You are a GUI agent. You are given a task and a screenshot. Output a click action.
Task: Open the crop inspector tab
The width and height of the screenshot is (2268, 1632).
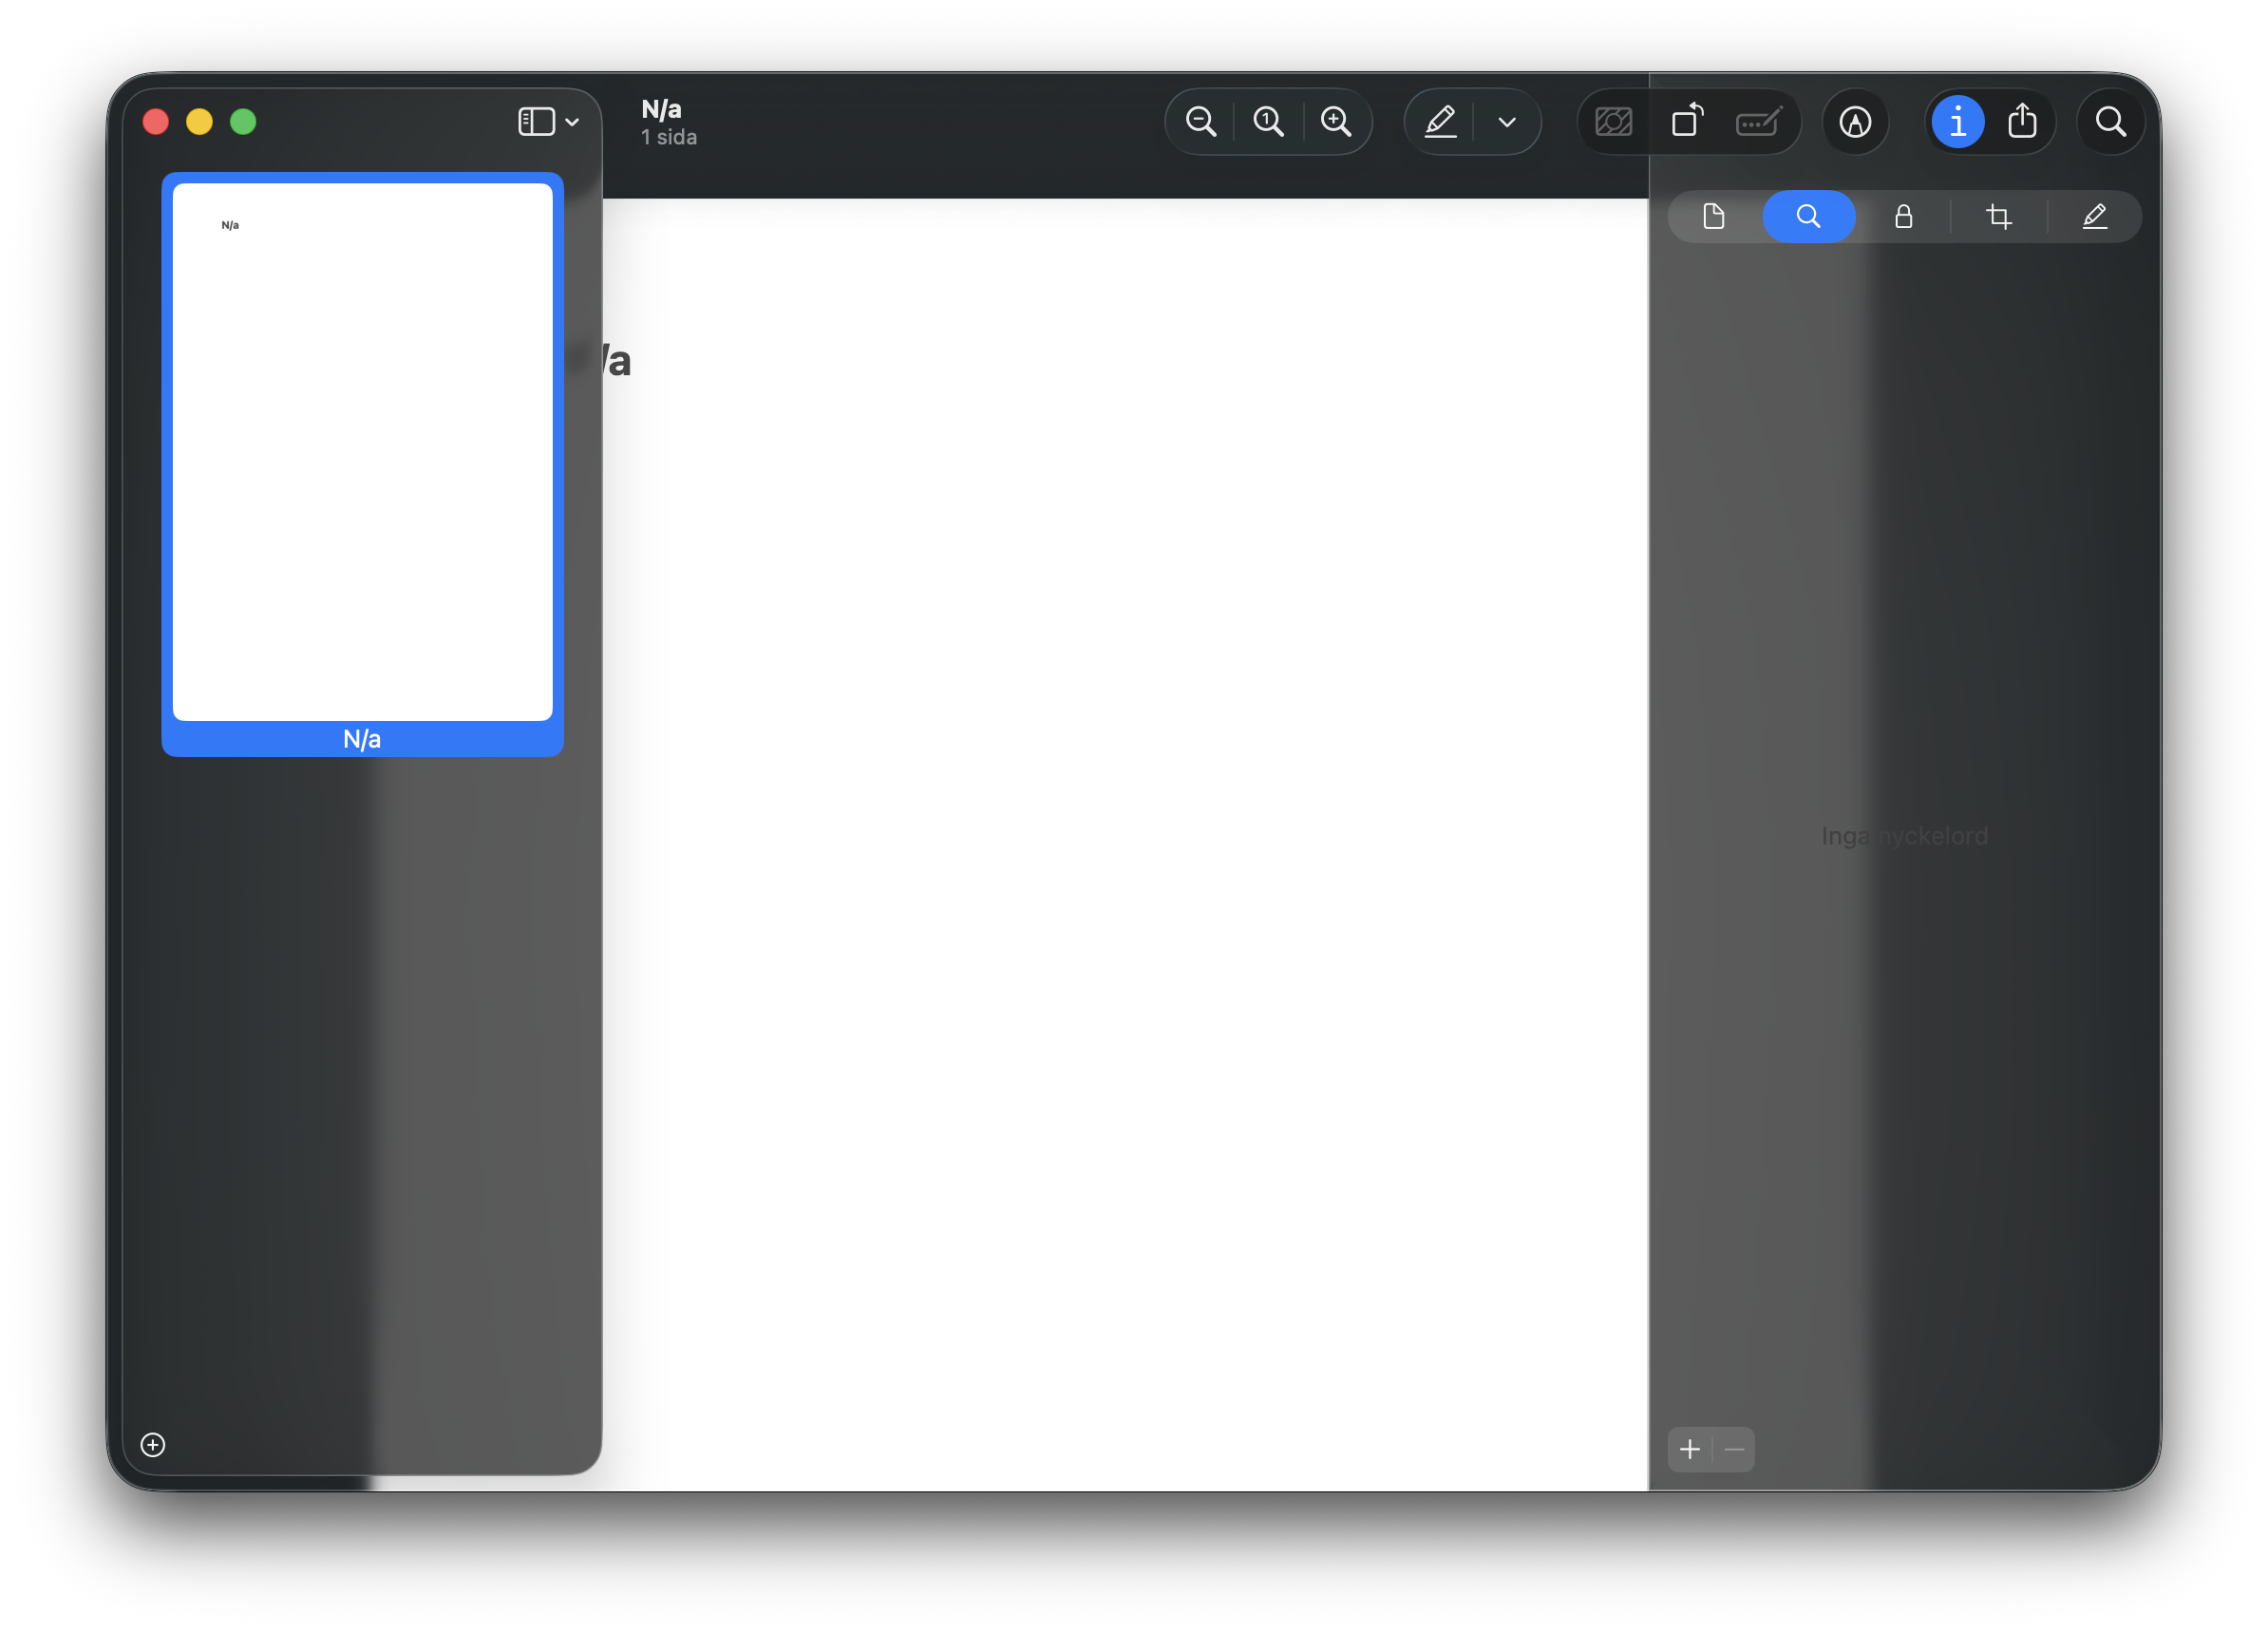1998,216
